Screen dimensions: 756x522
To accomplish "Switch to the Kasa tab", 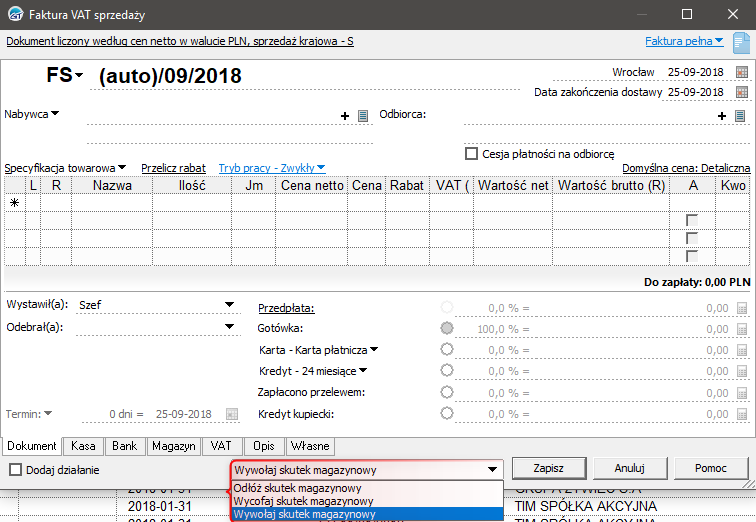I will pos(83,446).
